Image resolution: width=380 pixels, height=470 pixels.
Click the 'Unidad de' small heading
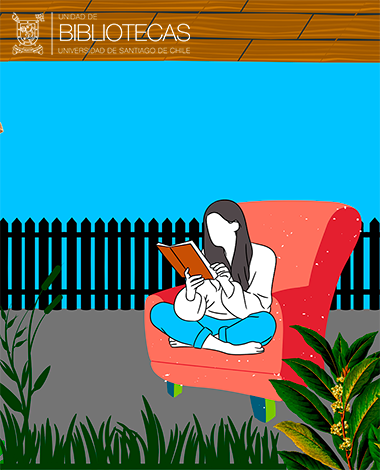click(78, 17)
